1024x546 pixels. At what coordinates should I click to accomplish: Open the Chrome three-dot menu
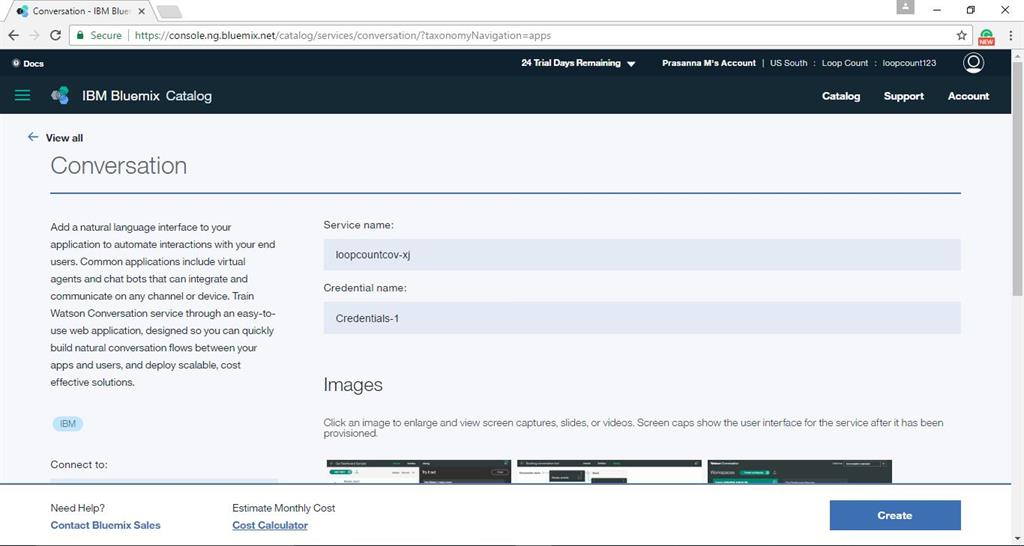coord(1010,35)
